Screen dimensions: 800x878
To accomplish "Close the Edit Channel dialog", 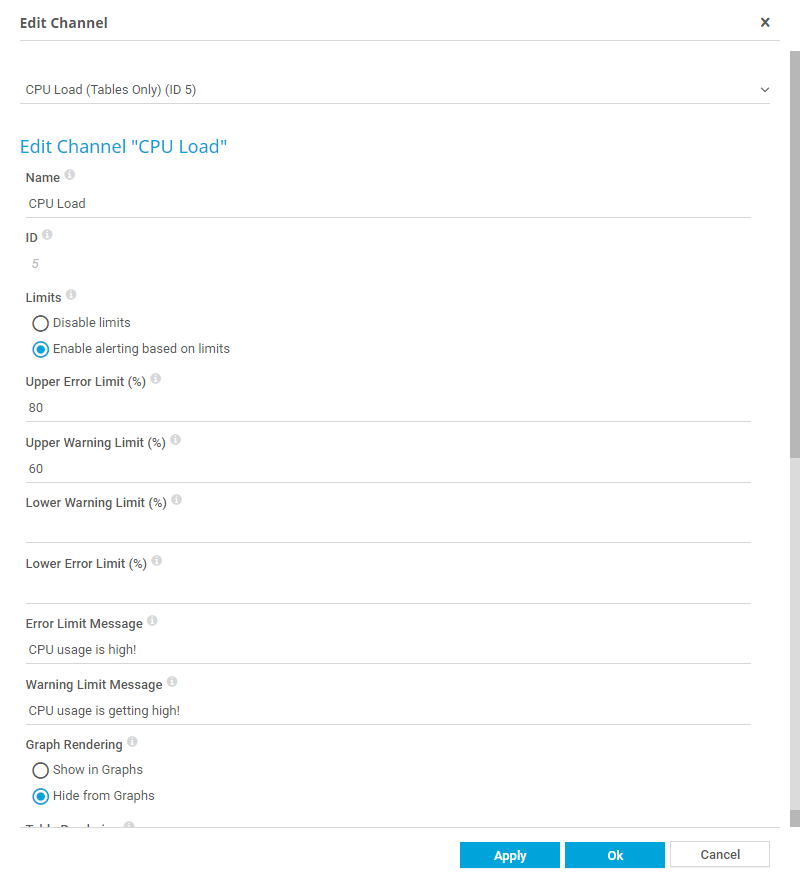I will [765, 22].
